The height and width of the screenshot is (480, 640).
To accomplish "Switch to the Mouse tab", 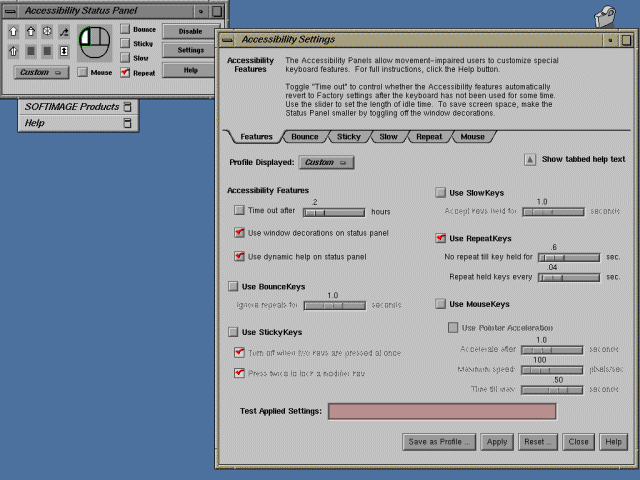I will (472, 136).
